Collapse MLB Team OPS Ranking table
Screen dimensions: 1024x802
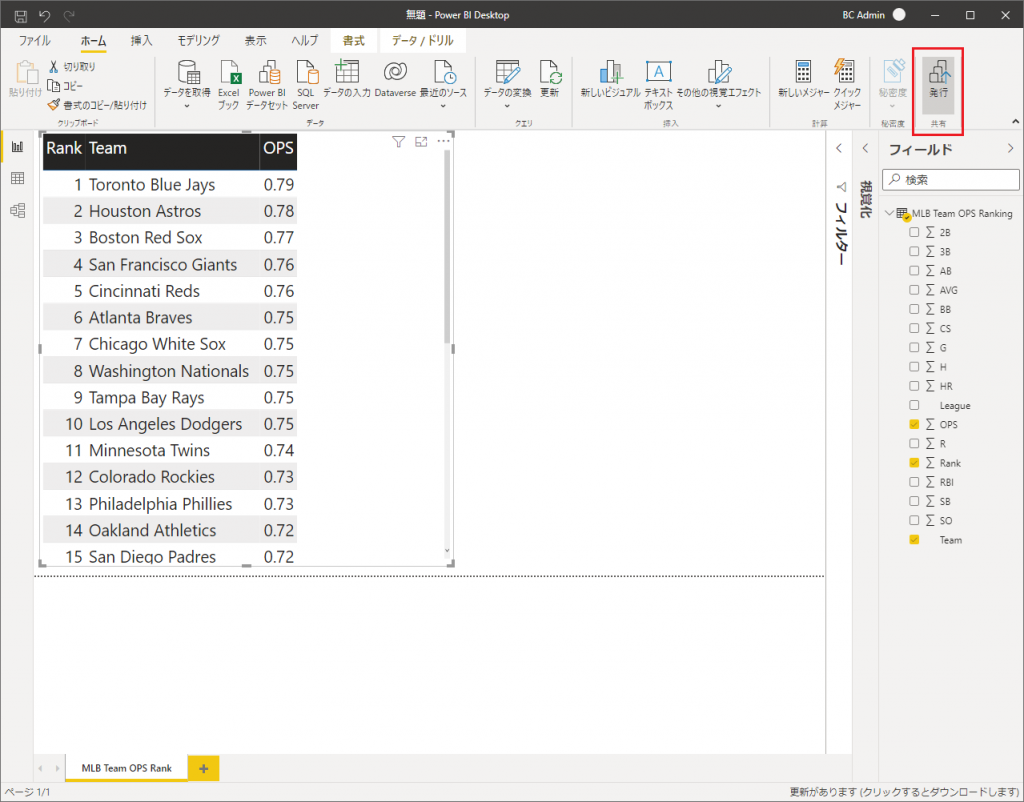click(x=889, y=213)
